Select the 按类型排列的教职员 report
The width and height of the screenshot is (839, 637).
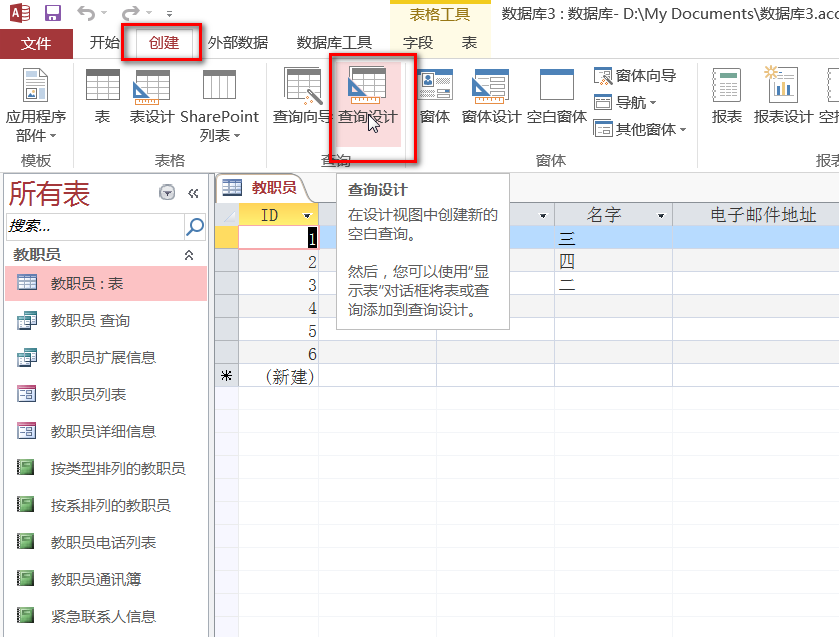(x=106, y=468)
